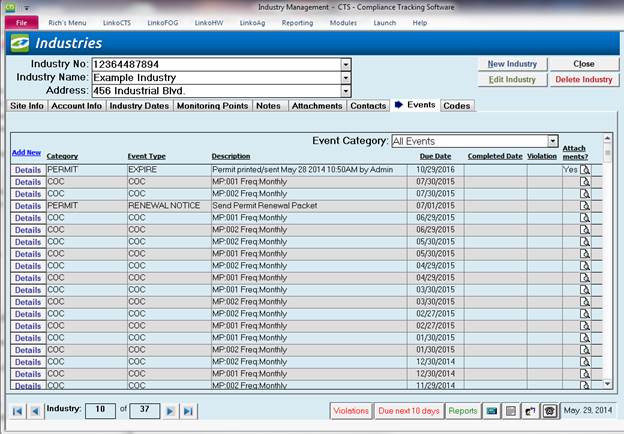Switch to the Monitoring Points tab
This screenshot has width=624, height=434.
click(212, 105)
